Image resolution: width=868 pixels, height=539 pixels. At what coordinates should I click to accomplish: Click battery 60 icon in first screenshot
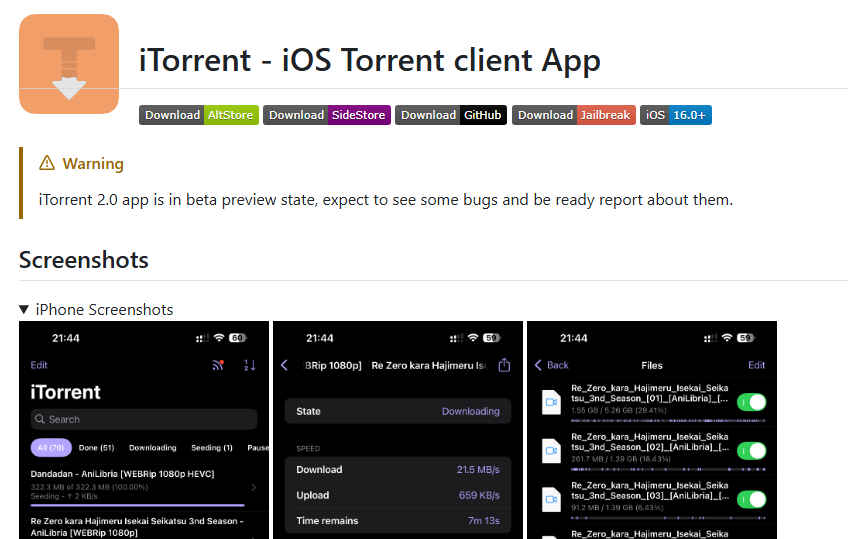pyautogui.click(x=237, y=338)
